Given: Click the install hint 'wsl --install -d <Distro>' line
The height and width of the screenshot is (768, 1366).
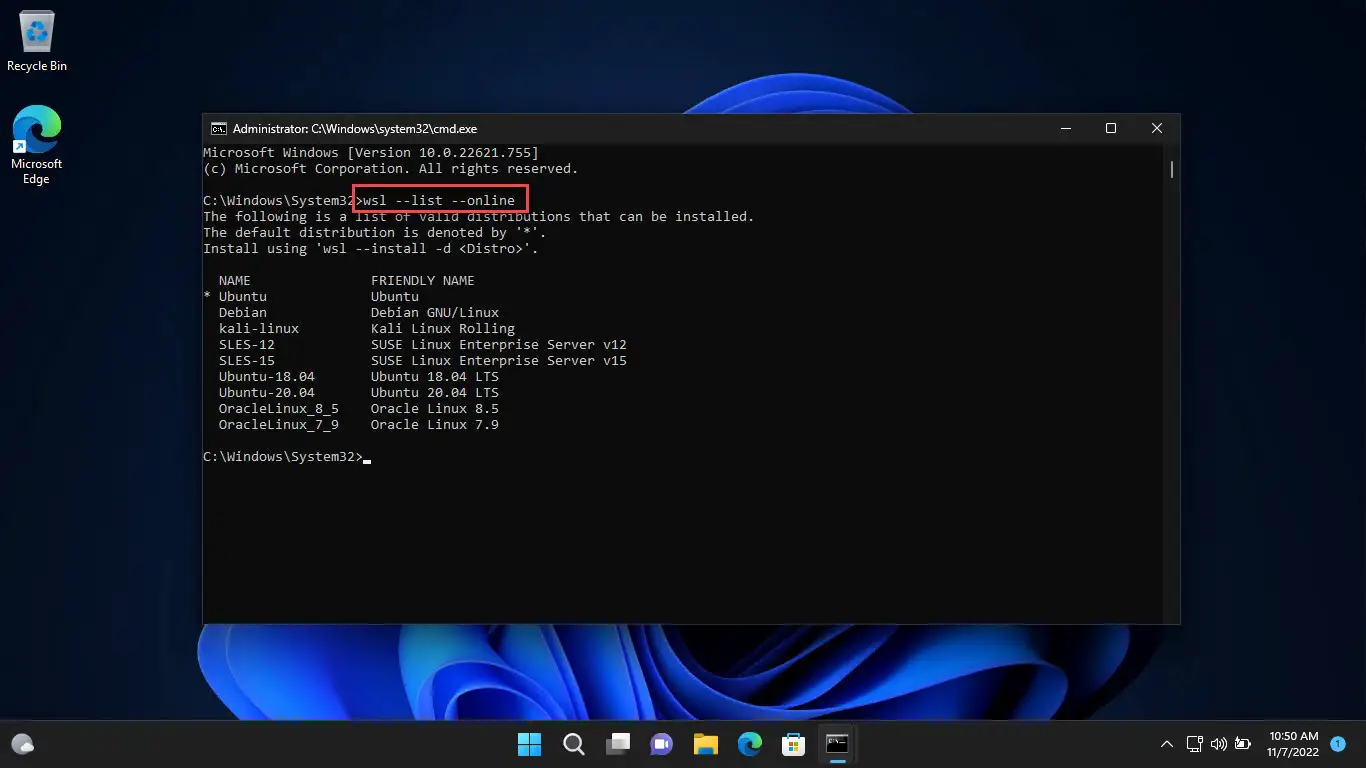Looking at the screenshot, I should tap(371, 249).
